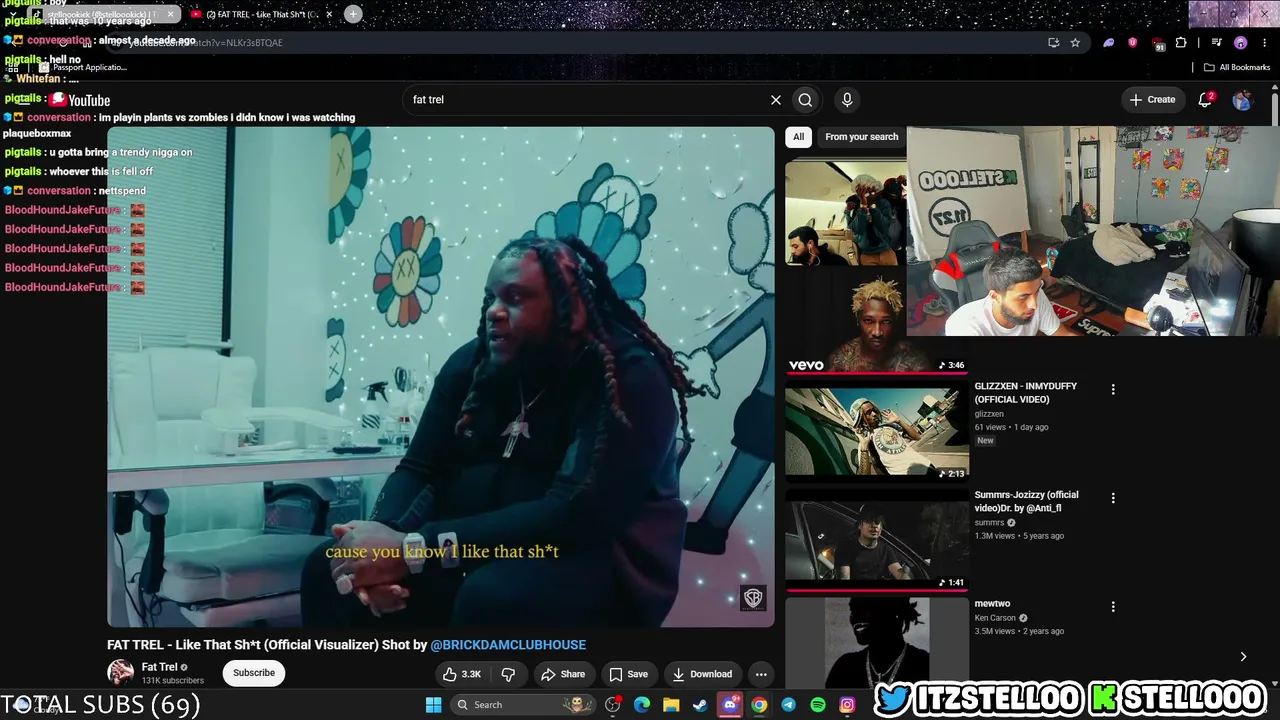Open the Summrs-Jozizzy video thumbnail

877,541
